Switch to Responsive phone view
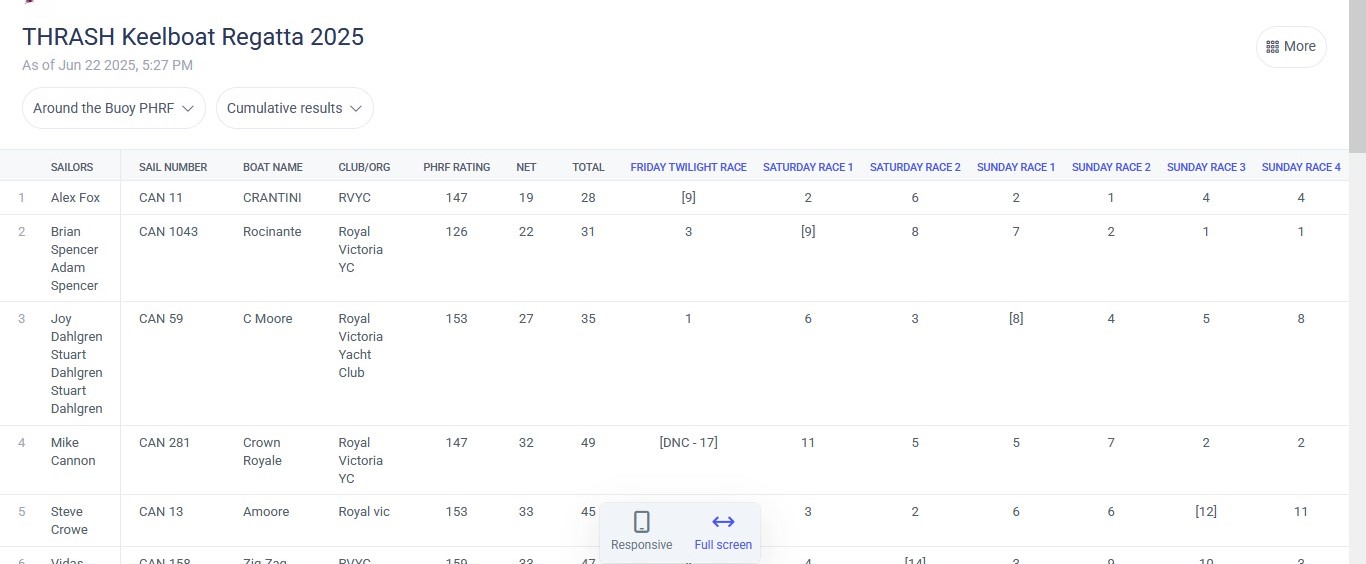The width and height of the screenshot is (1366, 564). pos(642,531)
